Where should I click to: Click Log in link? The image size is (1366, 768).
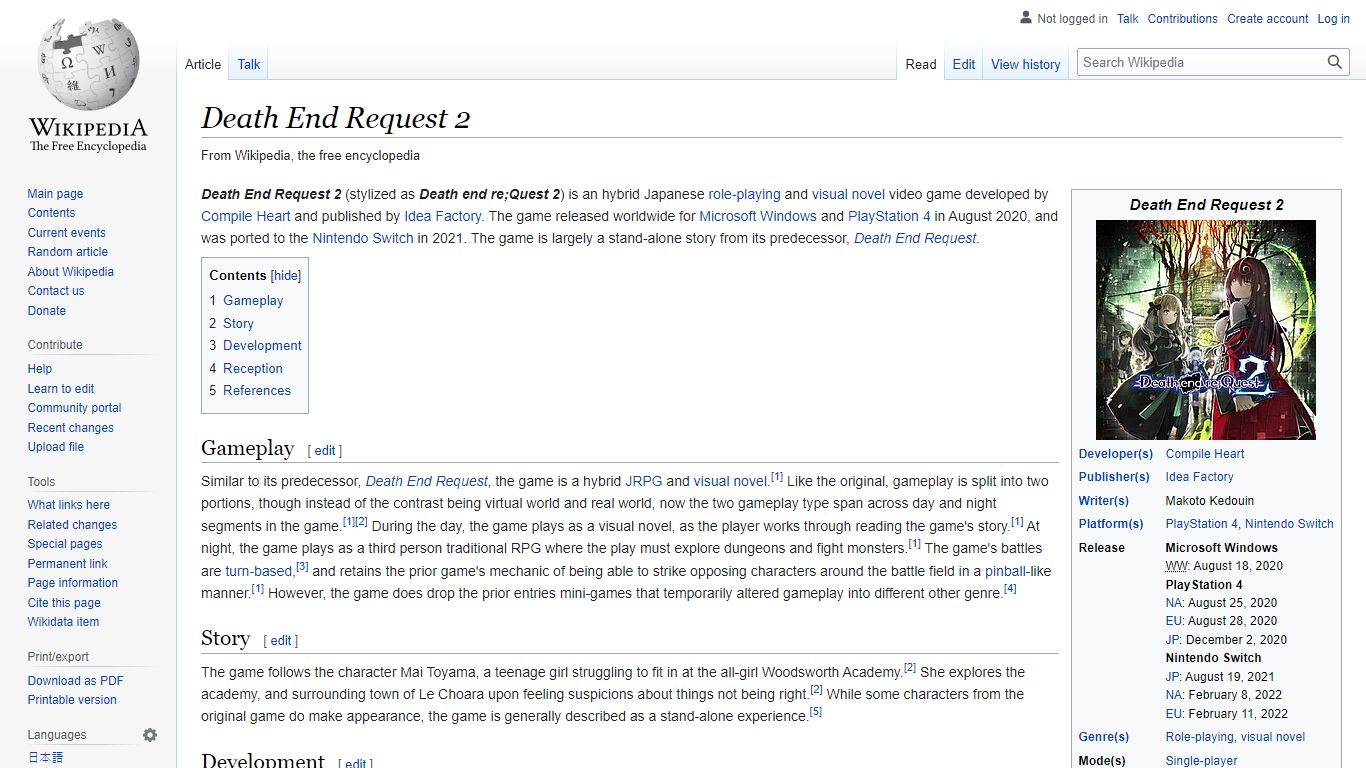(1334, 19)
